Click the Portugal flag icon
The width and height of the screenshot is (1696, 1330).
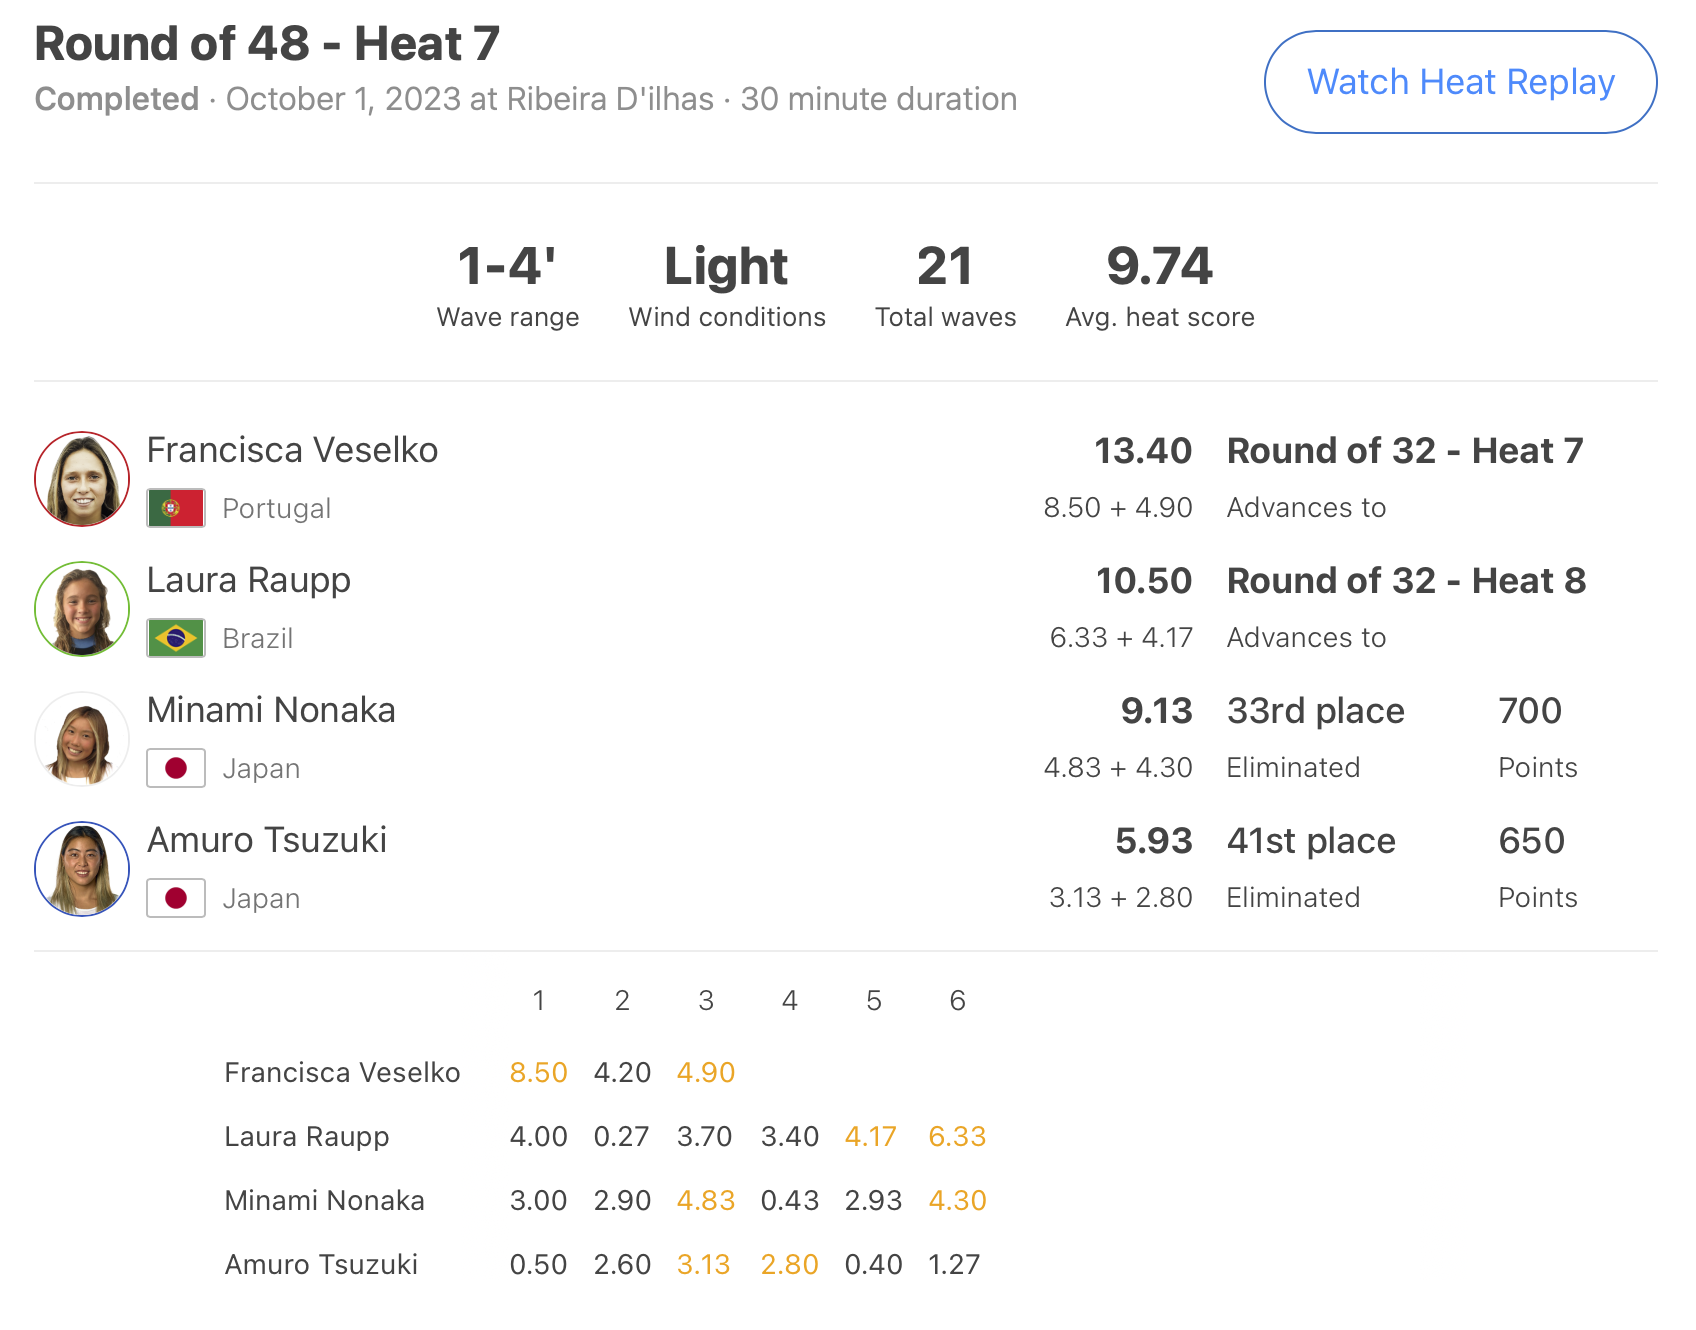pyautogui.click(x=176, y=508)
